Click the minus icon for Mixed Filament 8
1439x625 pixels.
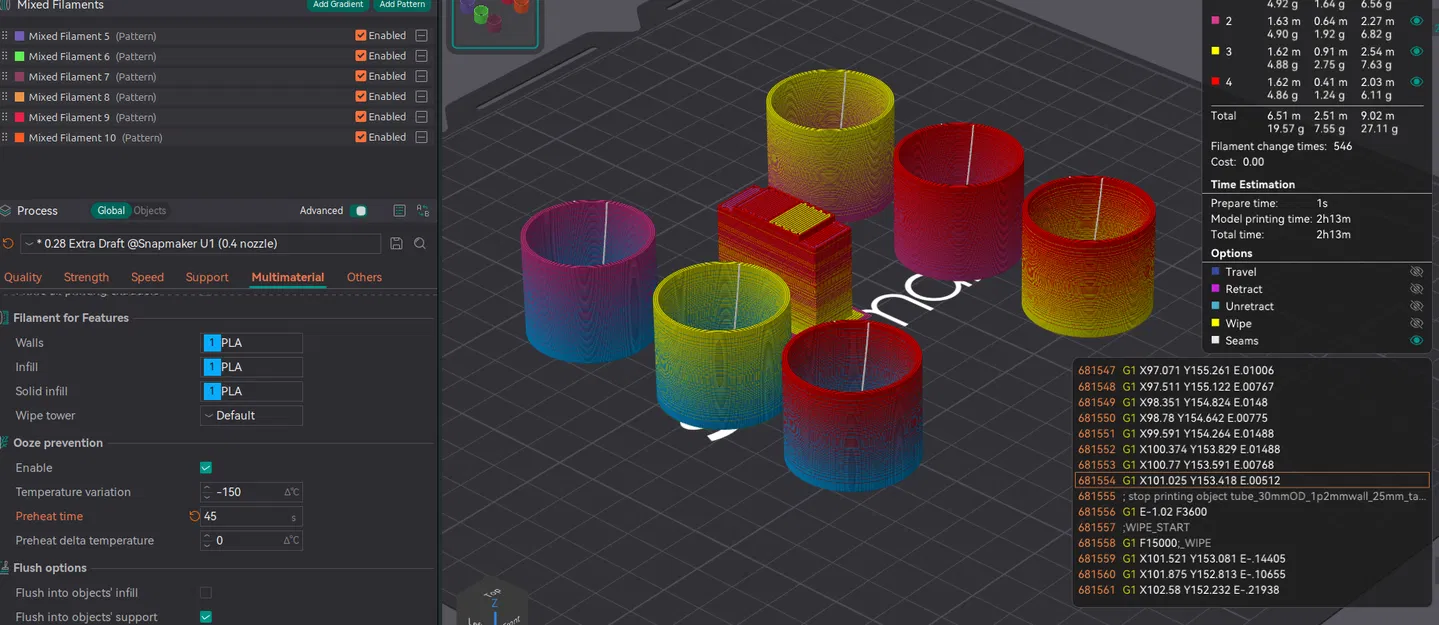[x=421, y=97]
